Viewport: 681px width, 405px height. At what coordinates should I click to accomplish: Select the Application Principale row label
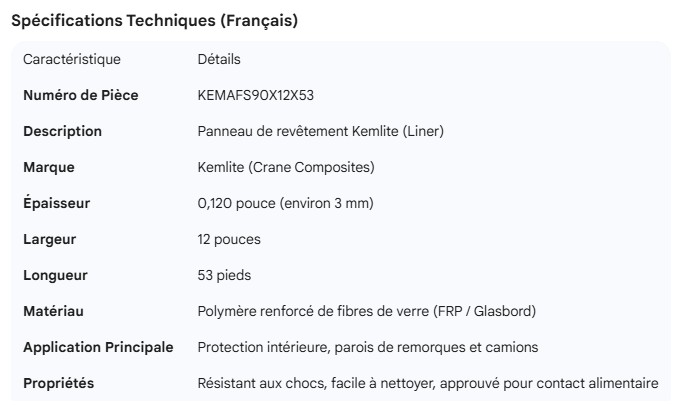tap(98, 348)
